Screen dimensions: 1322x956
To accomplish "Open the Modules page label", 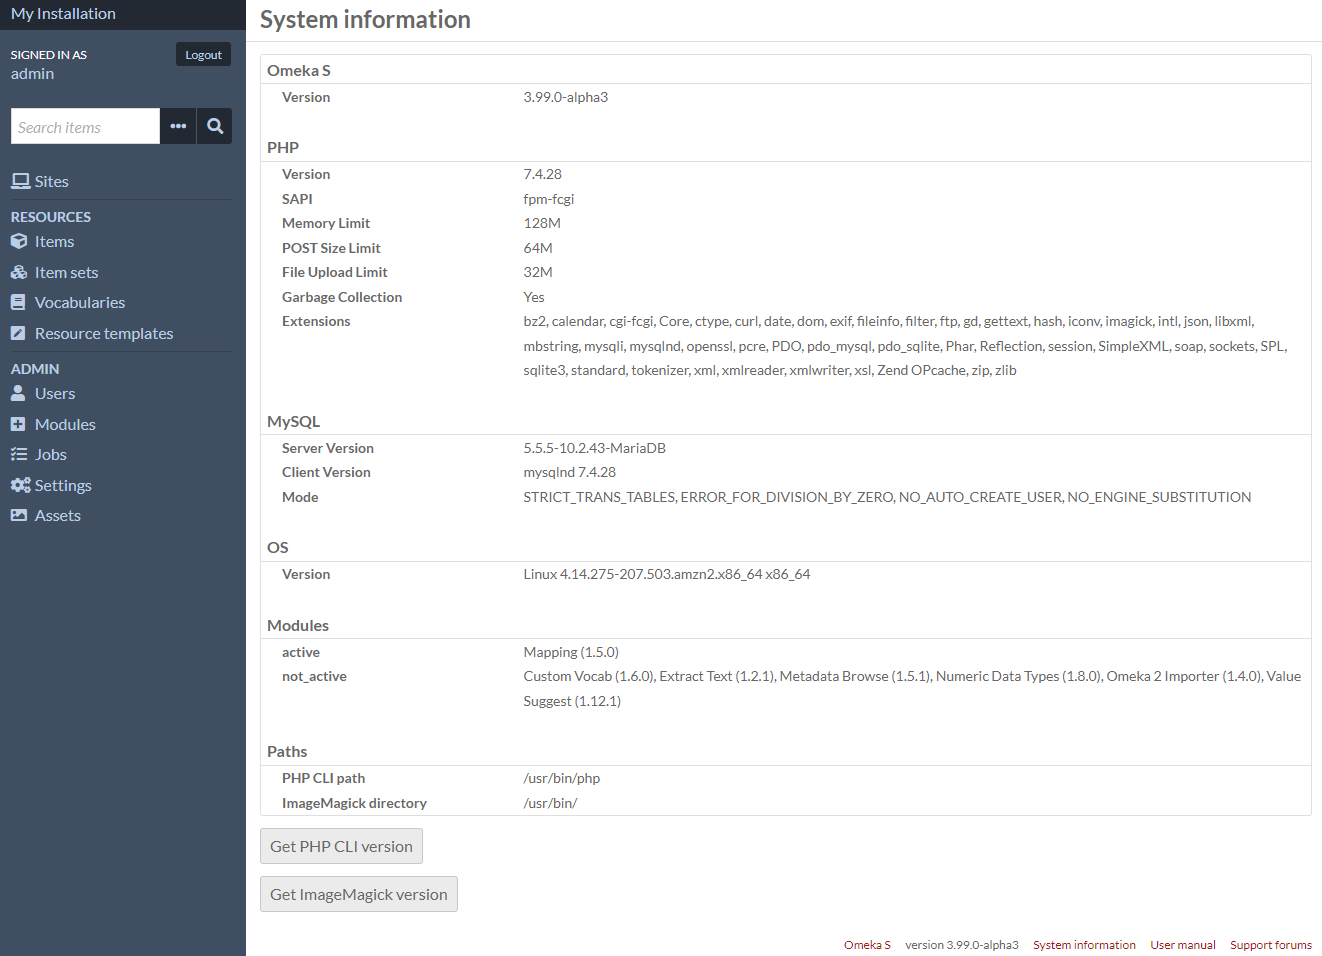I will (65, 424).
